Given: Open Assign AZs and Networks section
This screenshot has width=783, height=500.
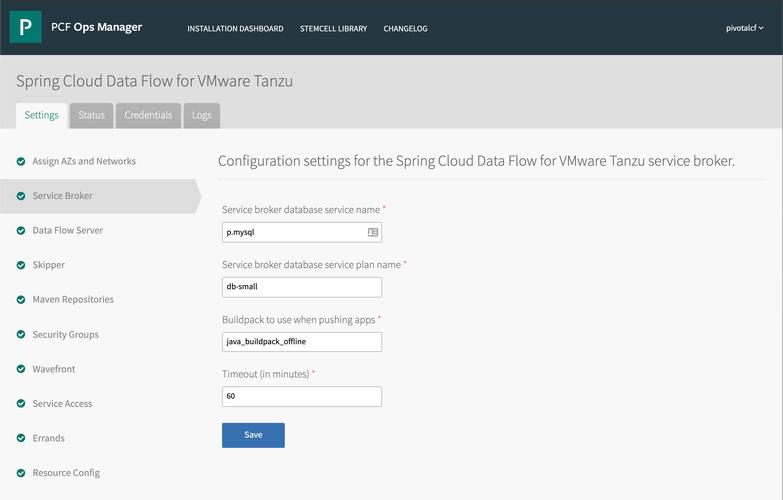Looking at the screenshot, I should [x=84, y=161].
